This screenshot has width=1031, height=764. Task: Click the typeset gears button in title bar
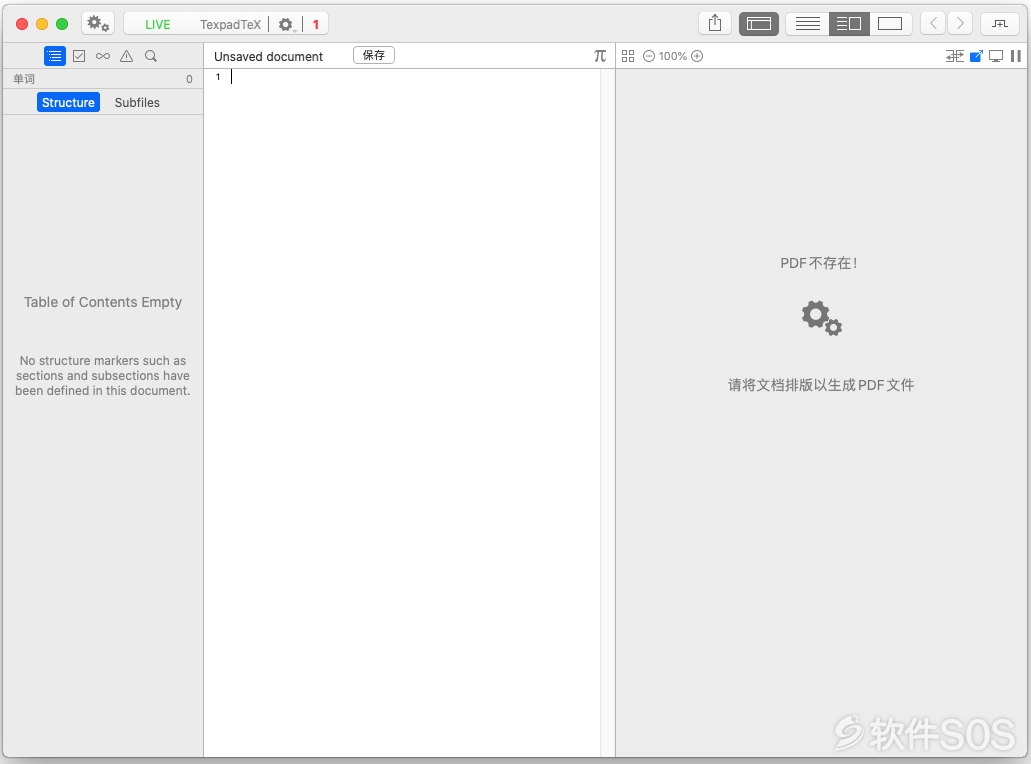tap(98, 24)
